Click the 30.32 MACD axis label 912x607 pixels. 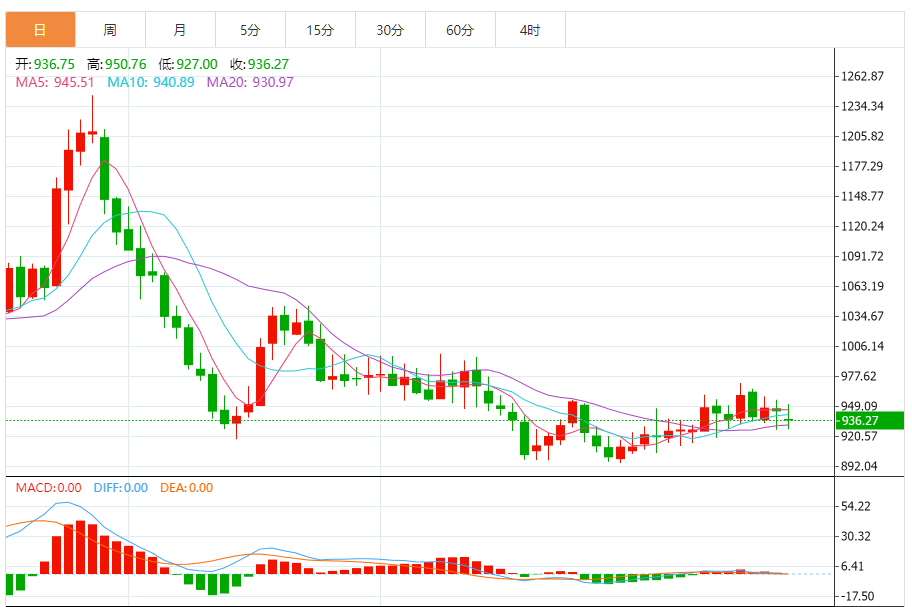click(x=856, y=536)
